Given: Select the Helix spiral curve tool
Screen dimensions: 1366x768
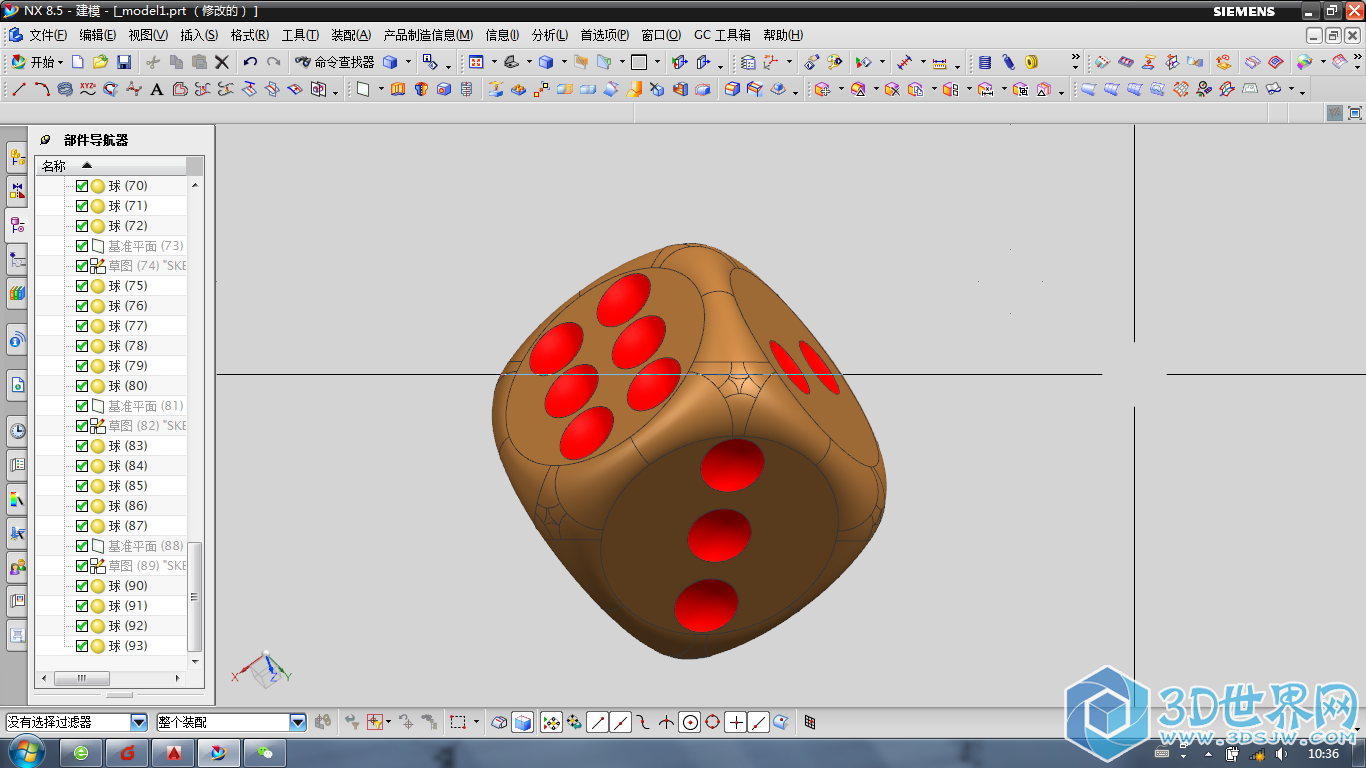Looking at the screenshot, I should point(65,89).
